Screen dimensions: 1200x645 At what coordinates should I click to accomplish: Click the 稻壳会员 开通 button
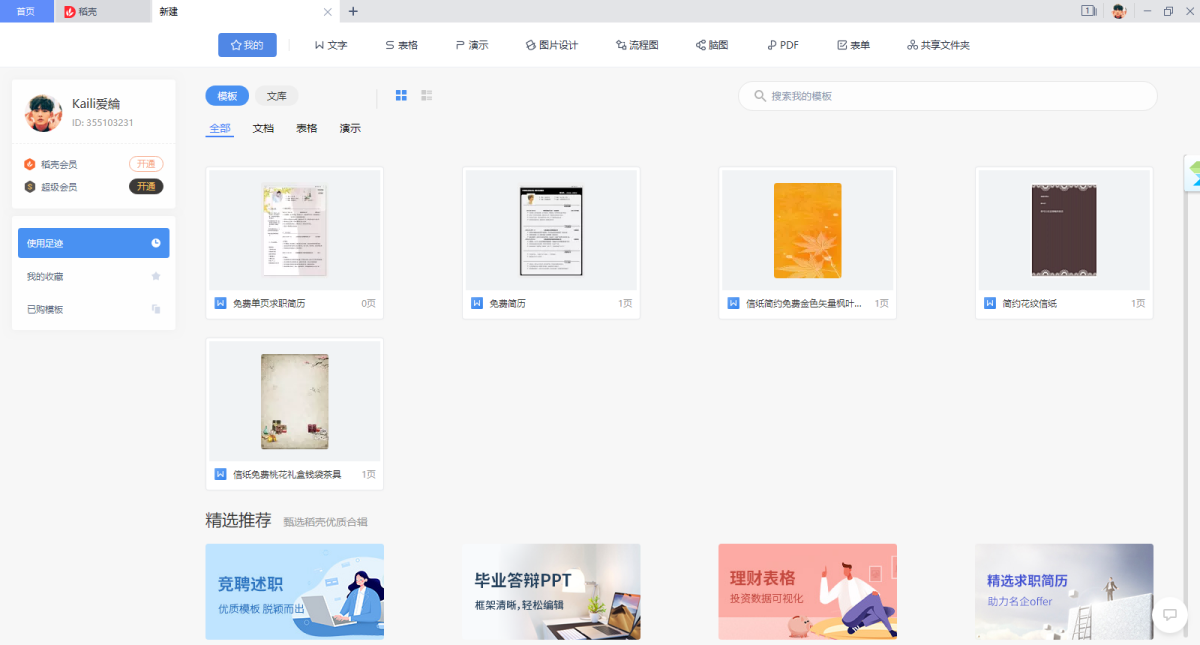tap(146, 164)
